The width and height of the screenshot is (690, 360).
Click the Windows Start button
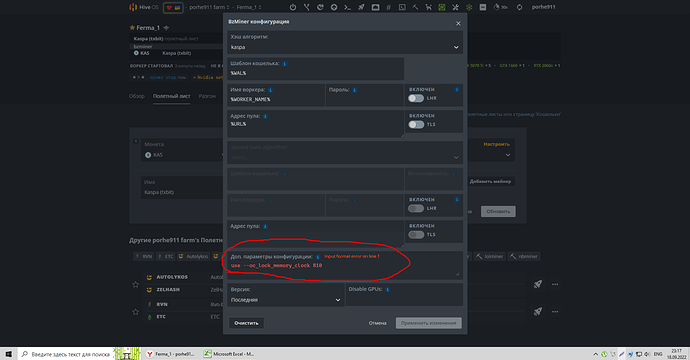pyautogui.click(x=8, y=354)
